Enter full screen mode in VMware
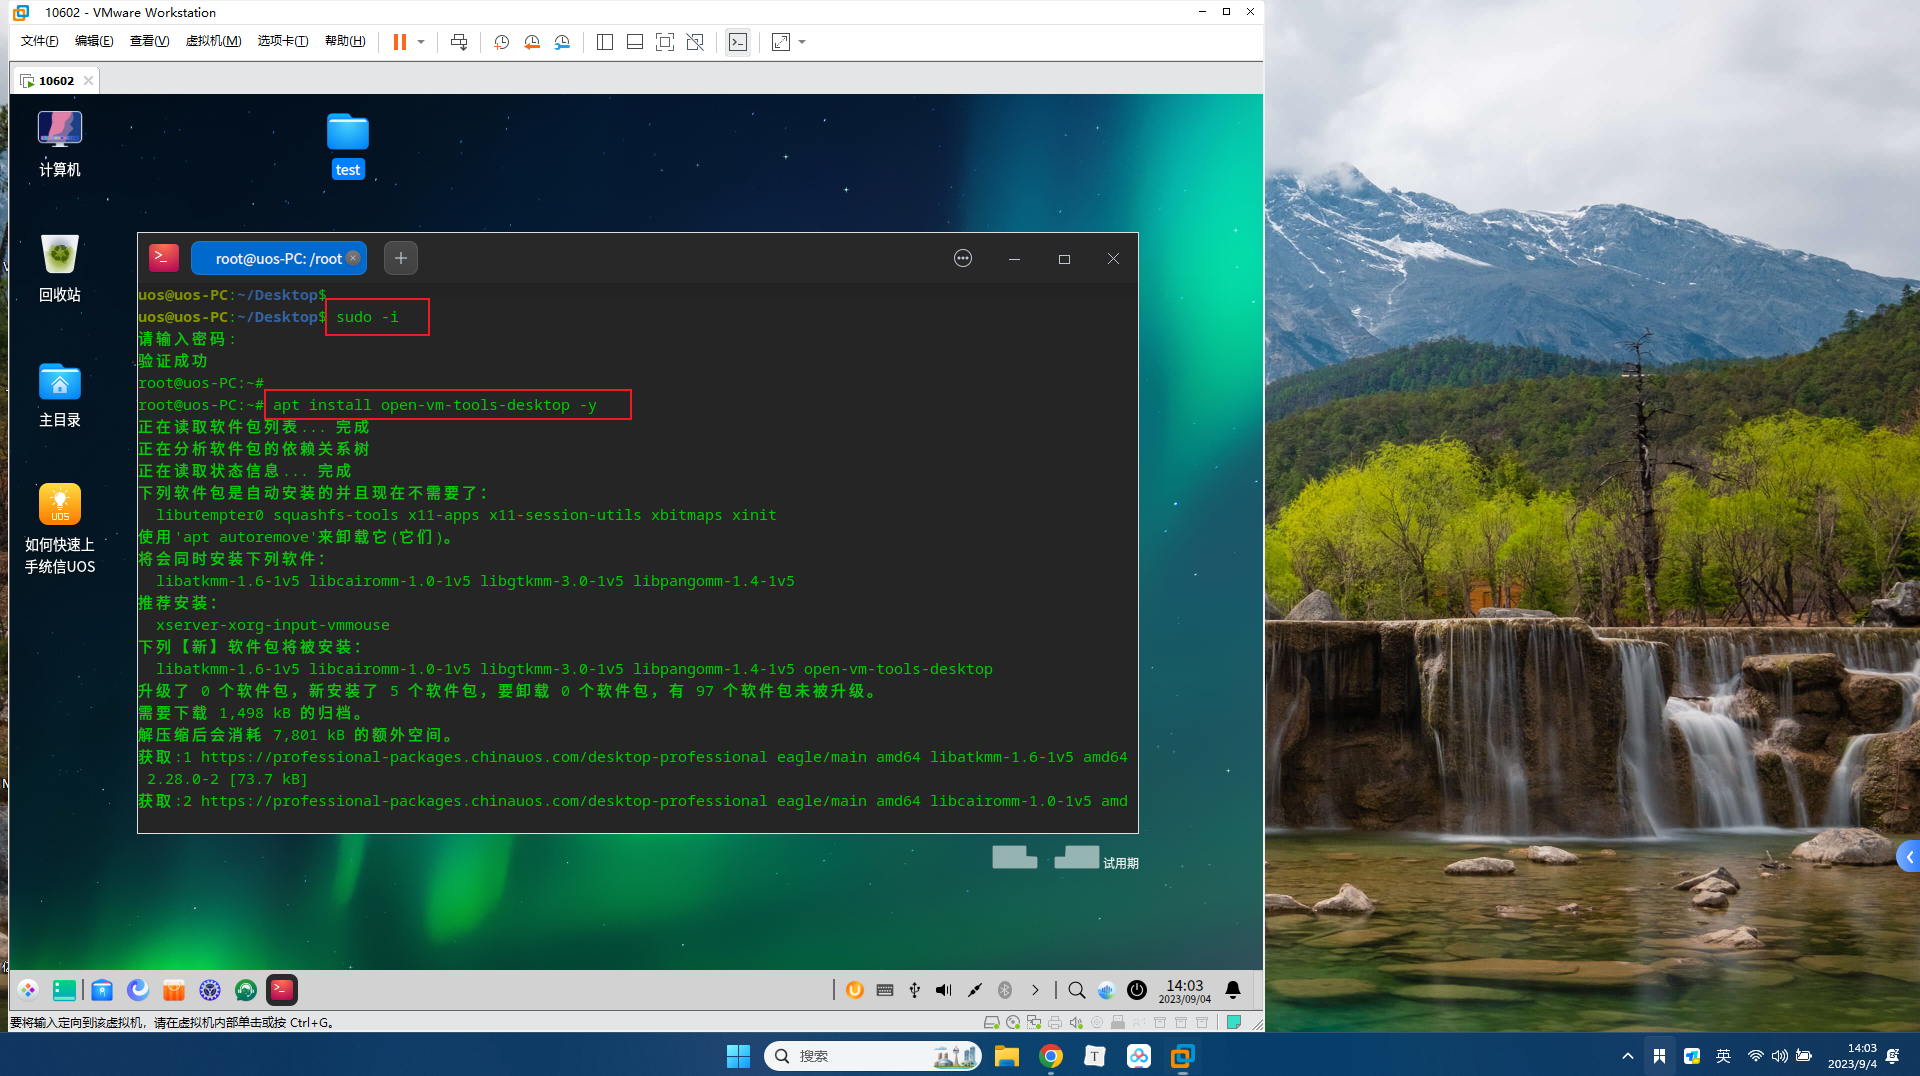 (665, 42)
